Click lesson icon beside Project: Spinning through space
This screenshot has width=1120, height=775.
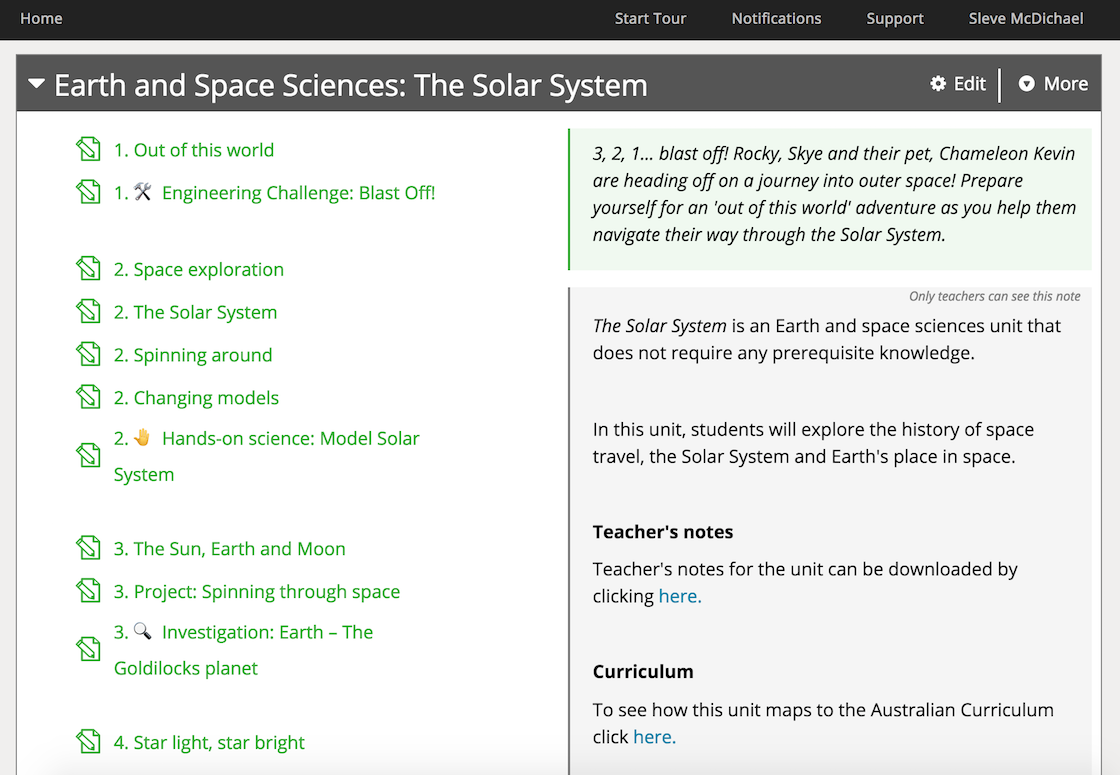click(89, 591)
